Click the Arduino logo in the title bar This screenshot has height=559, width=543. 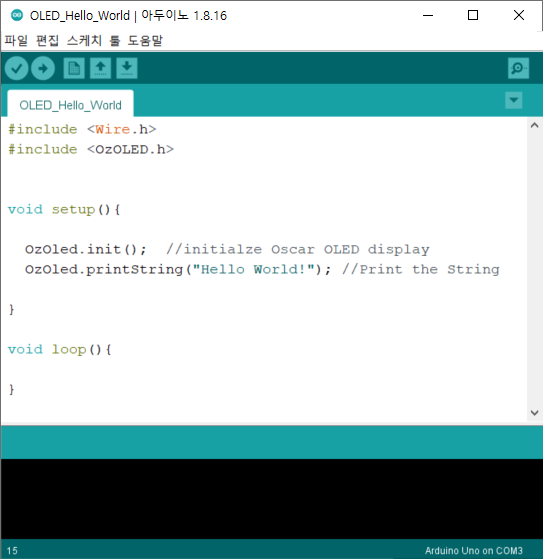pyautogui.click(x=17, y=15)
